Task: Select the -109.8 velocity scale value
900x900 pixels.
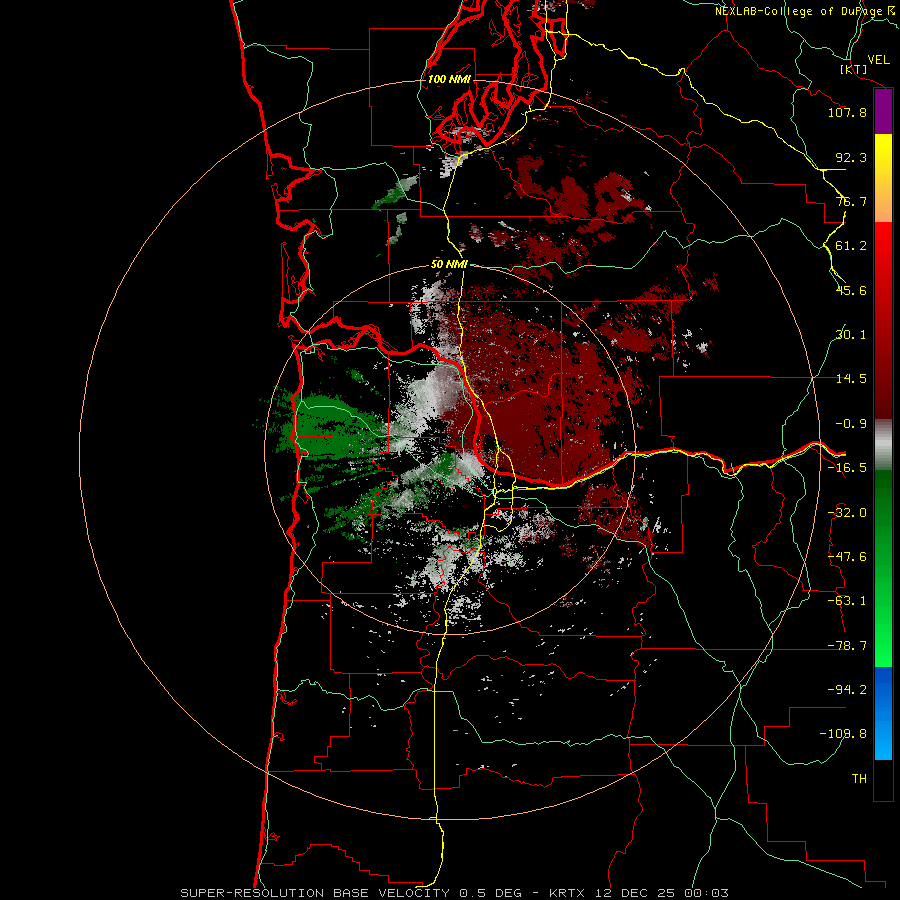Action: pos(844,734)
